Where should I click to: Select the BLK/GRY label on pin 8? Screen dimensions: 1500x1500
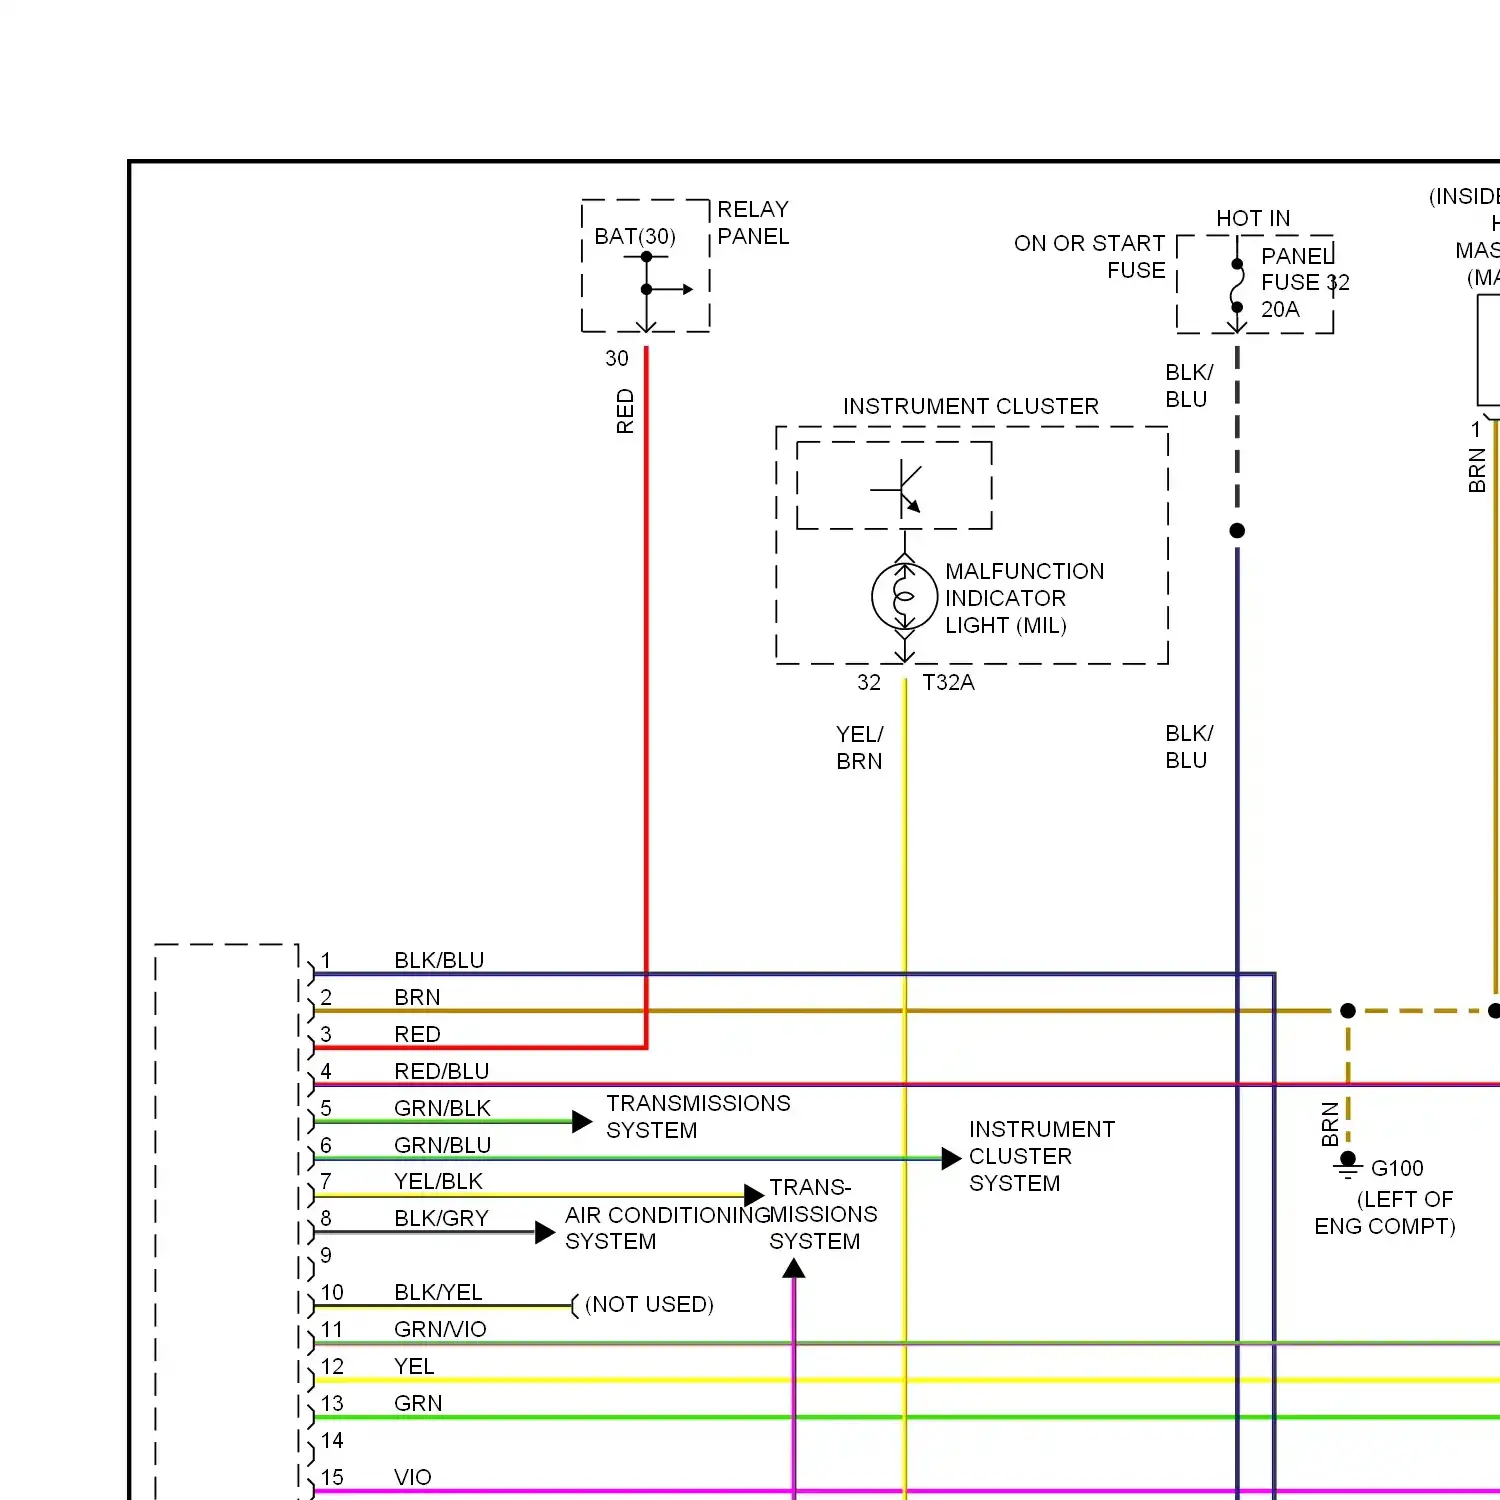point(441,1218)
